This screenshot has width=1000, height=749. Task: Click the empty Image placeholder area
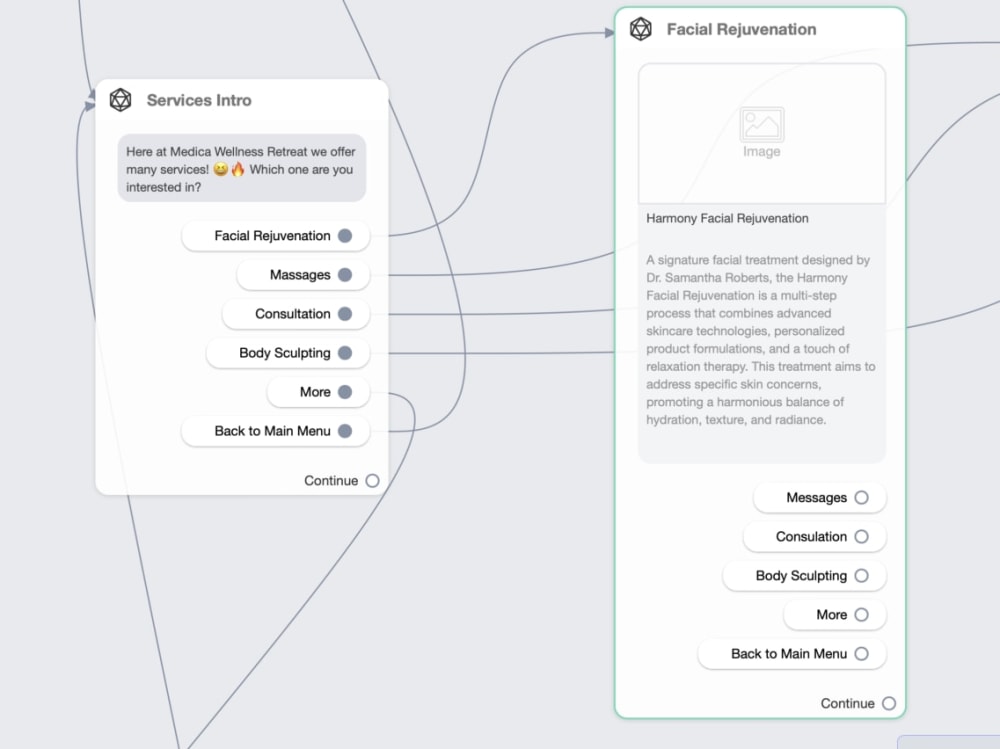(x=761, y=134)
